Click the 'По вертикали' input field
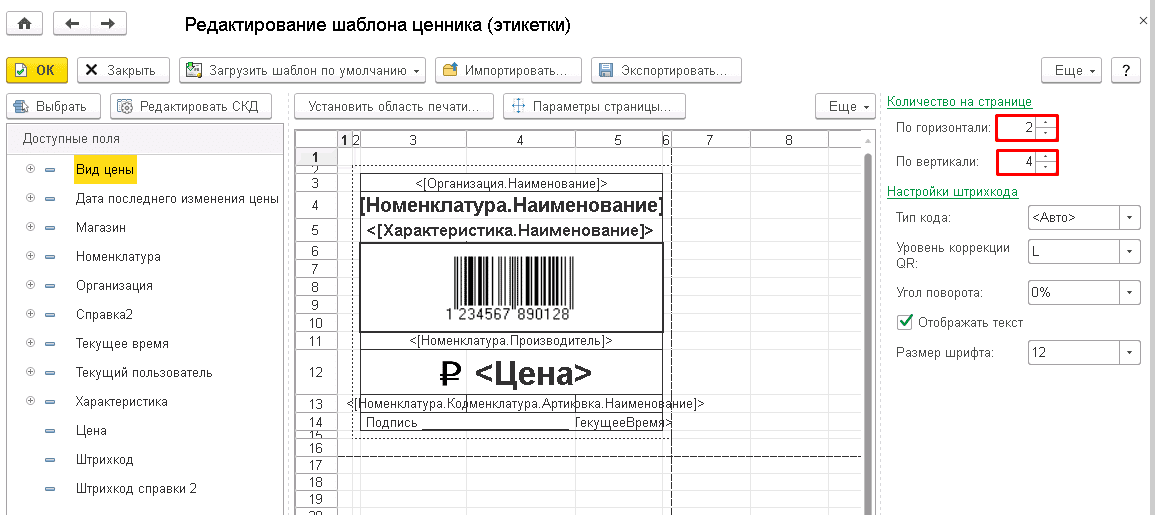This screenshot has height=515, width=1155. point(1015,161)
